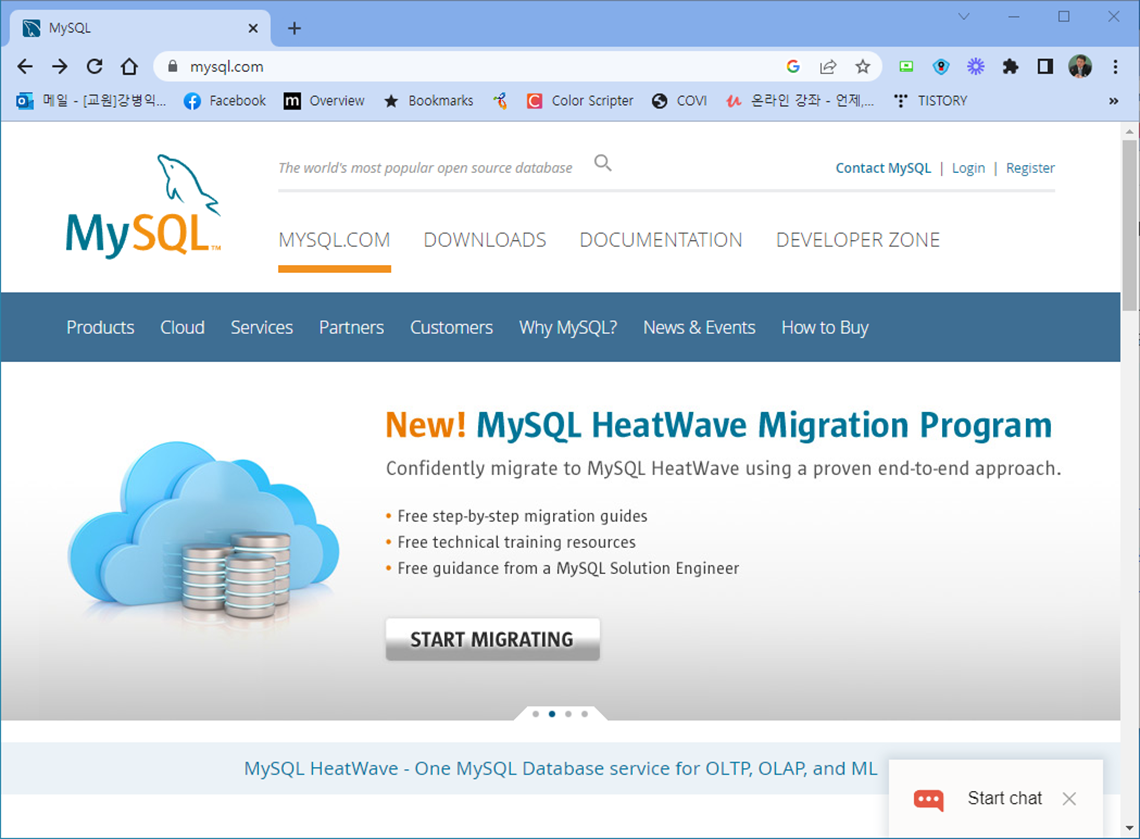The image size is (1140, 839).
Task: Open the Customers menu
Action: [x=451, y=327]
